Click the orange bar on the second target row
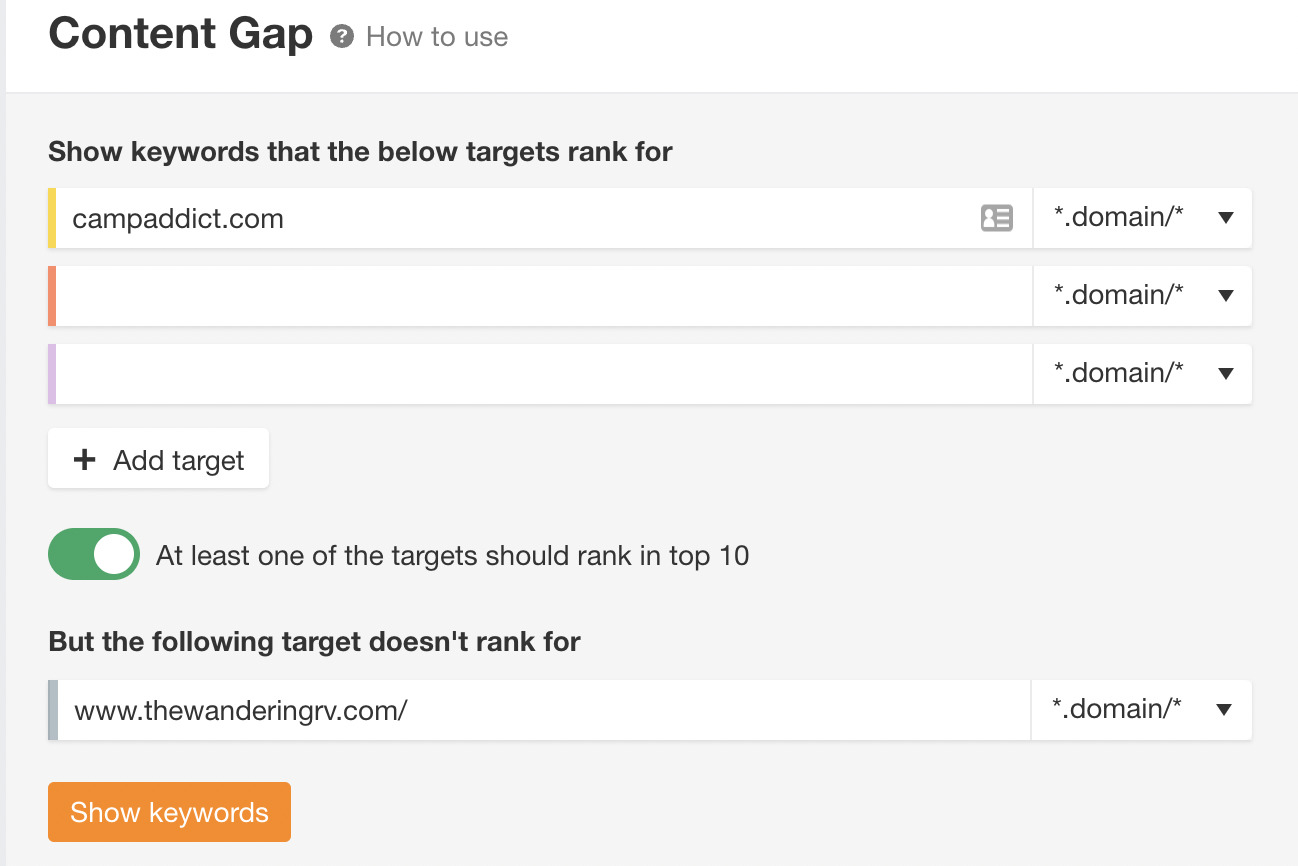 point(52,295)
